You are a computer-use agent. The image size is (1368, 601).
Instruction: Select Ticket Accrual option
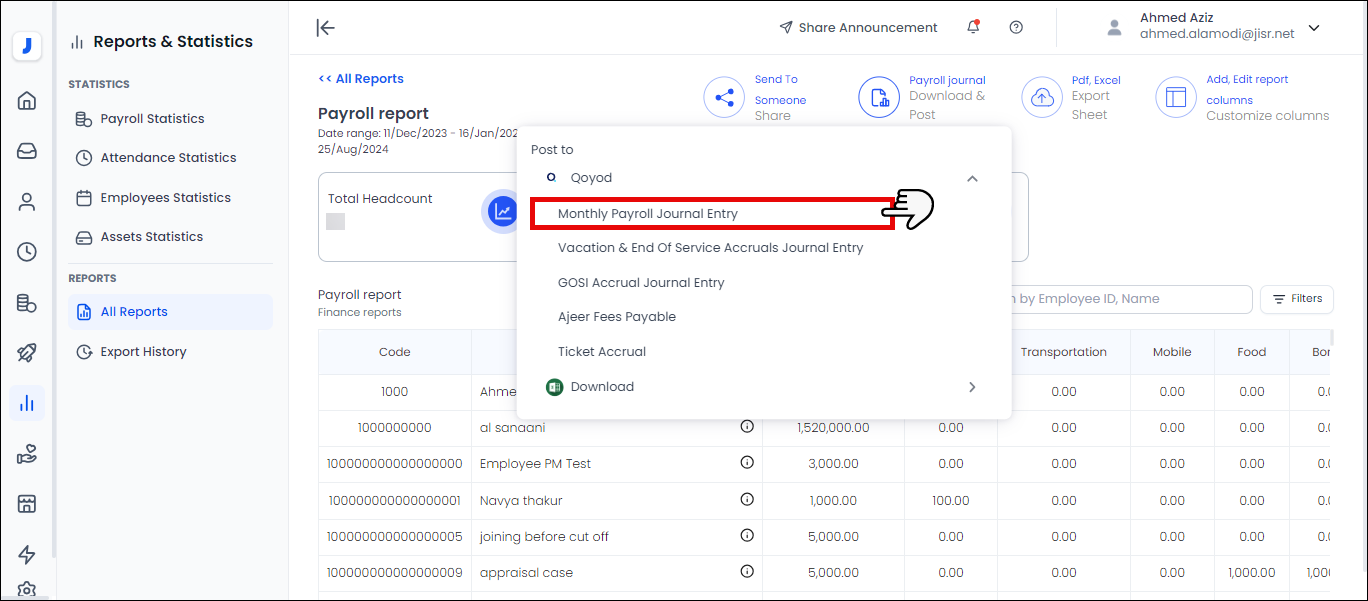click(602, 352)
